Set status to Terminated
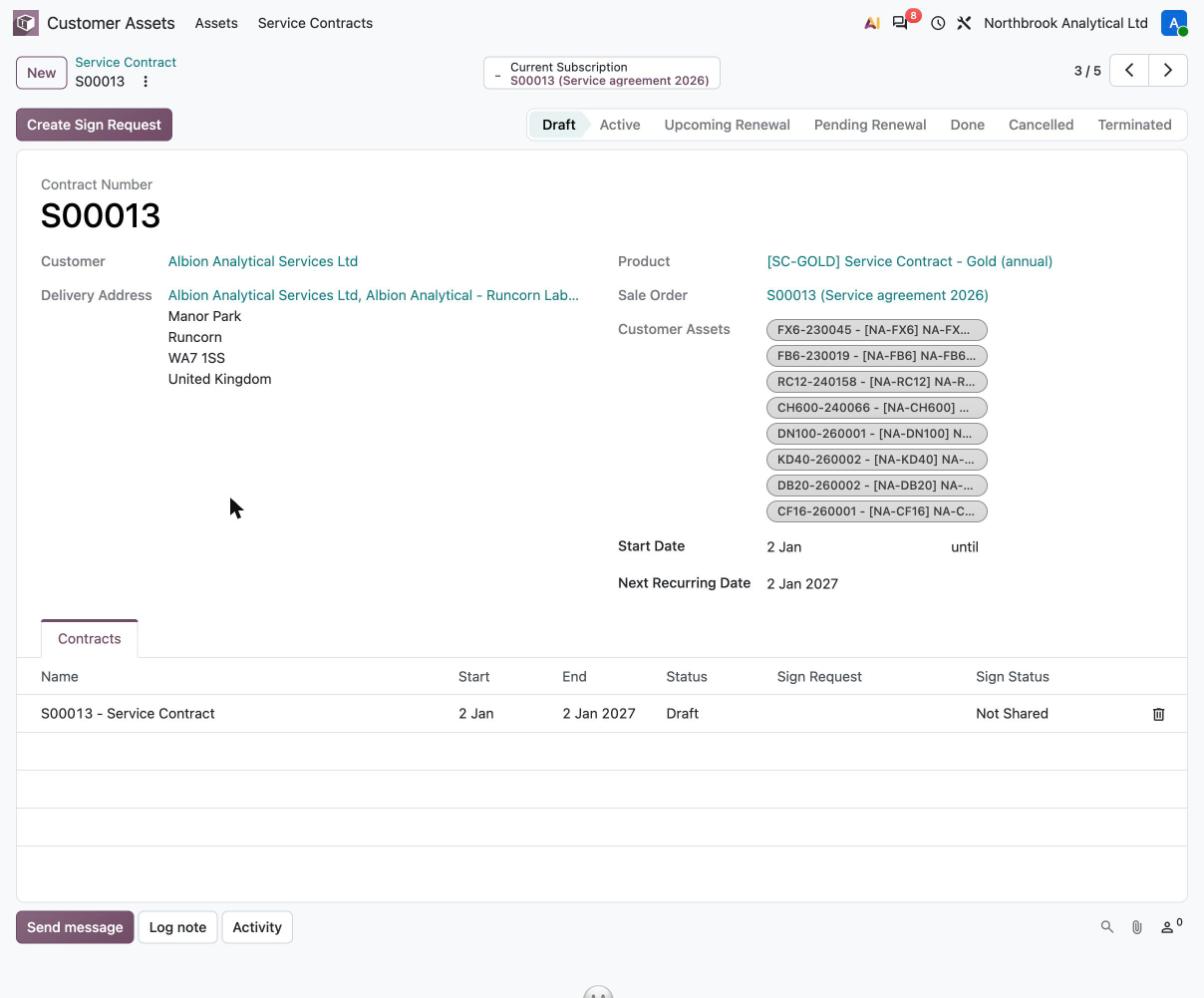 click(1134, 125)
